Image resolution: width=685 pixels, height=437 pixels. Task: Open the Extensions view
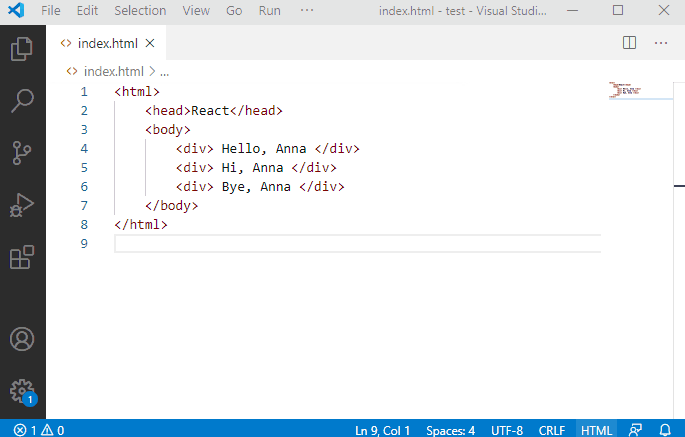[x=22, y=257]
